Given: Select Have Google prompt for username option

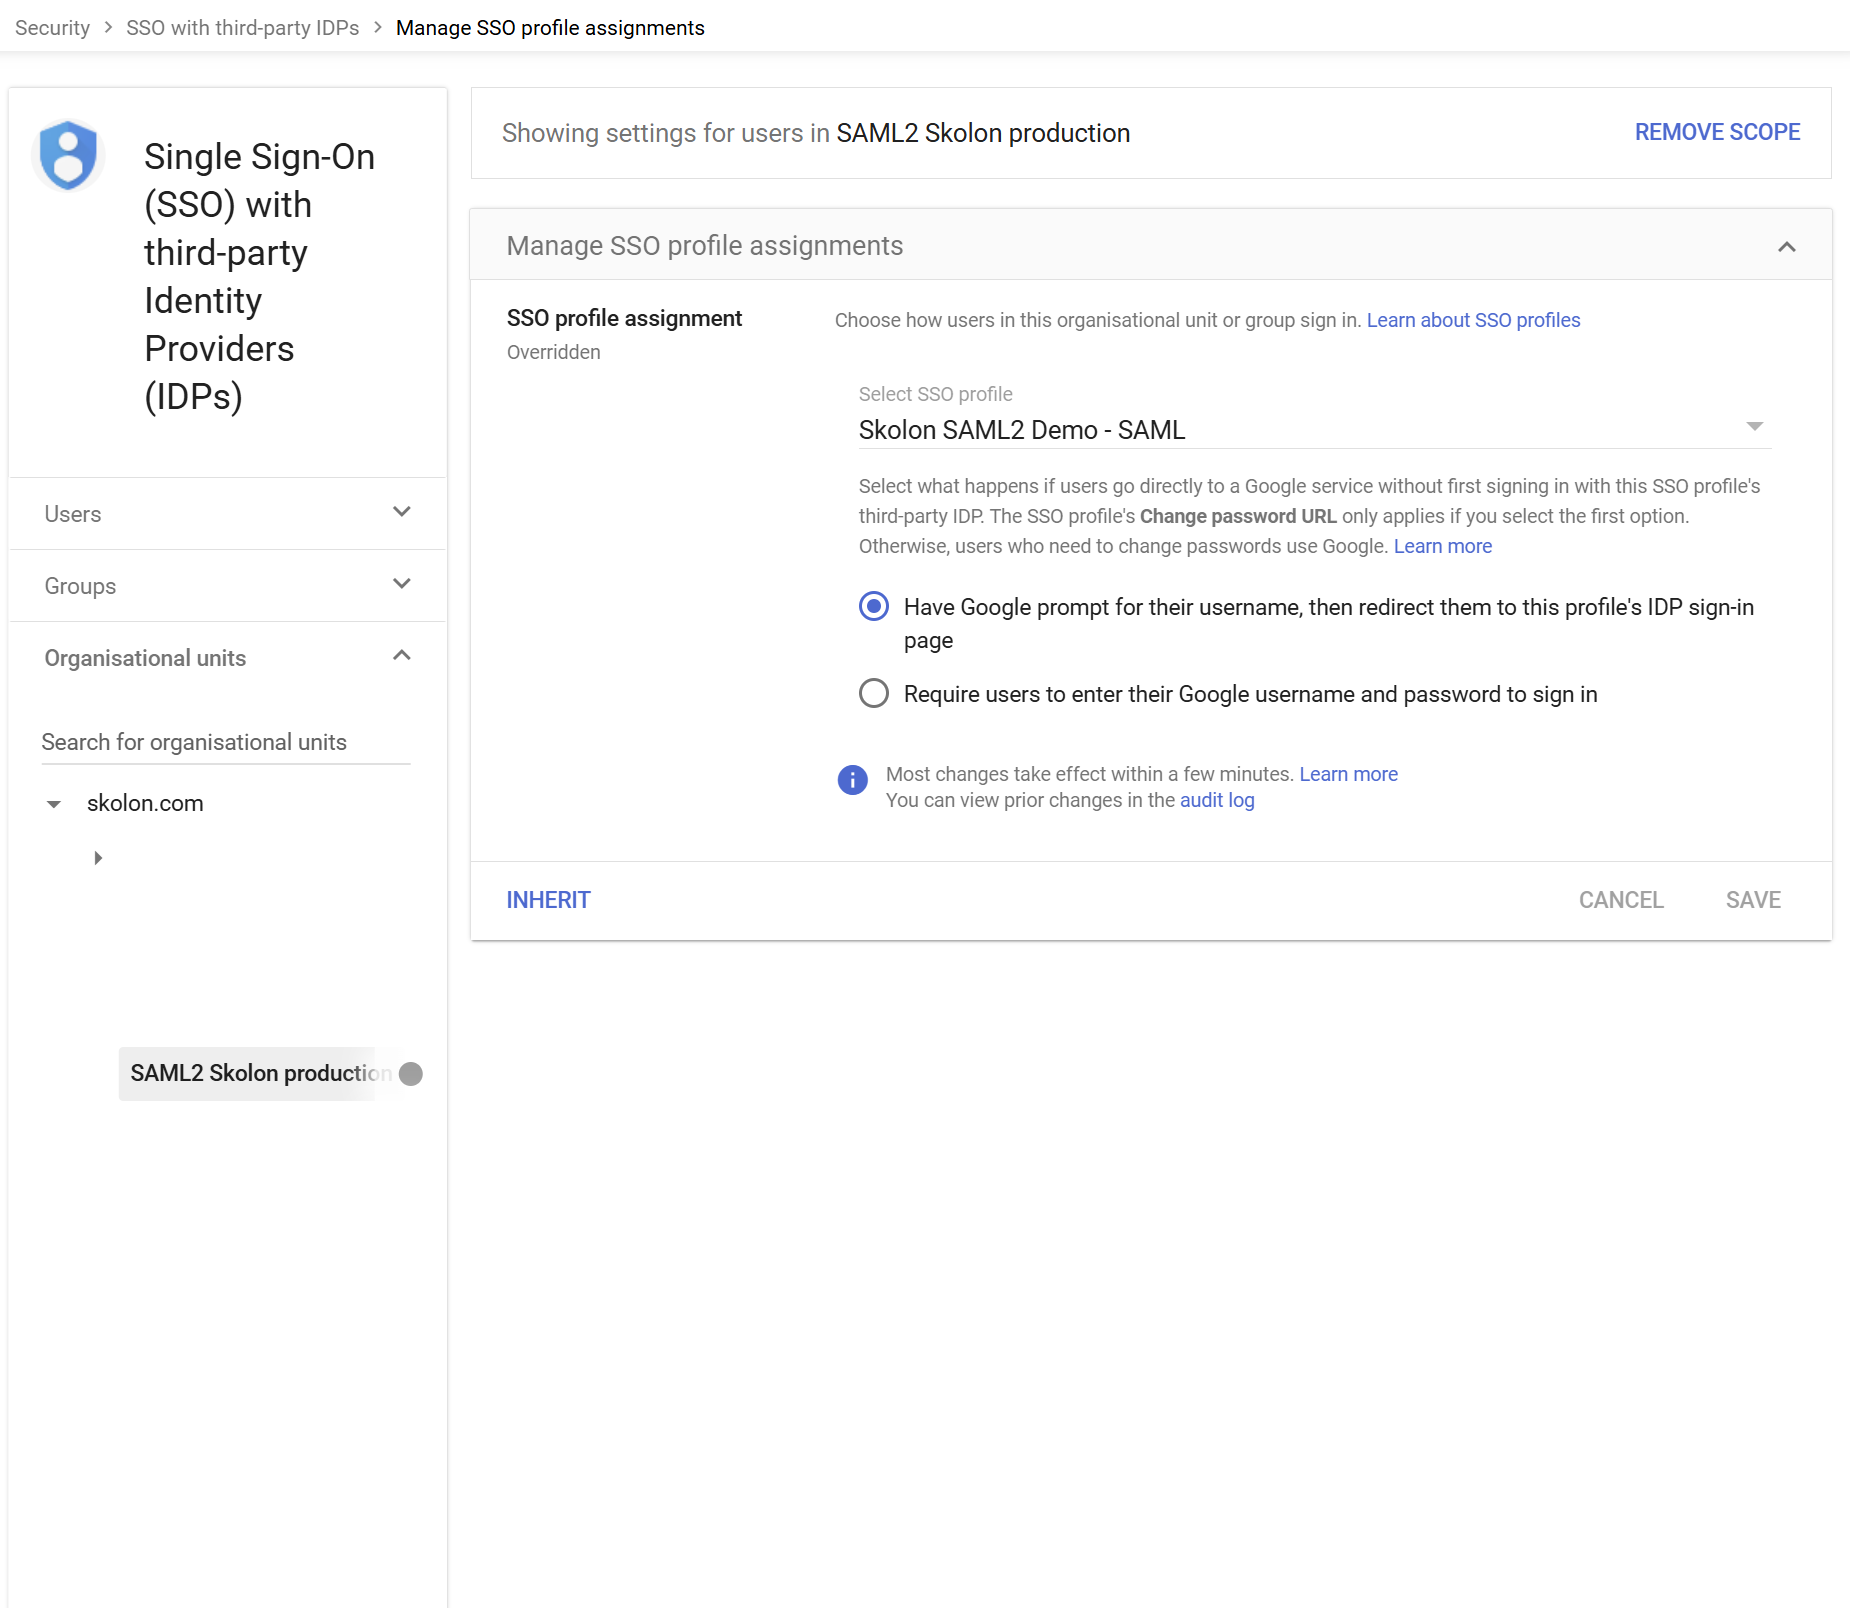Looking at the screenshot, I should click(874, 607).
